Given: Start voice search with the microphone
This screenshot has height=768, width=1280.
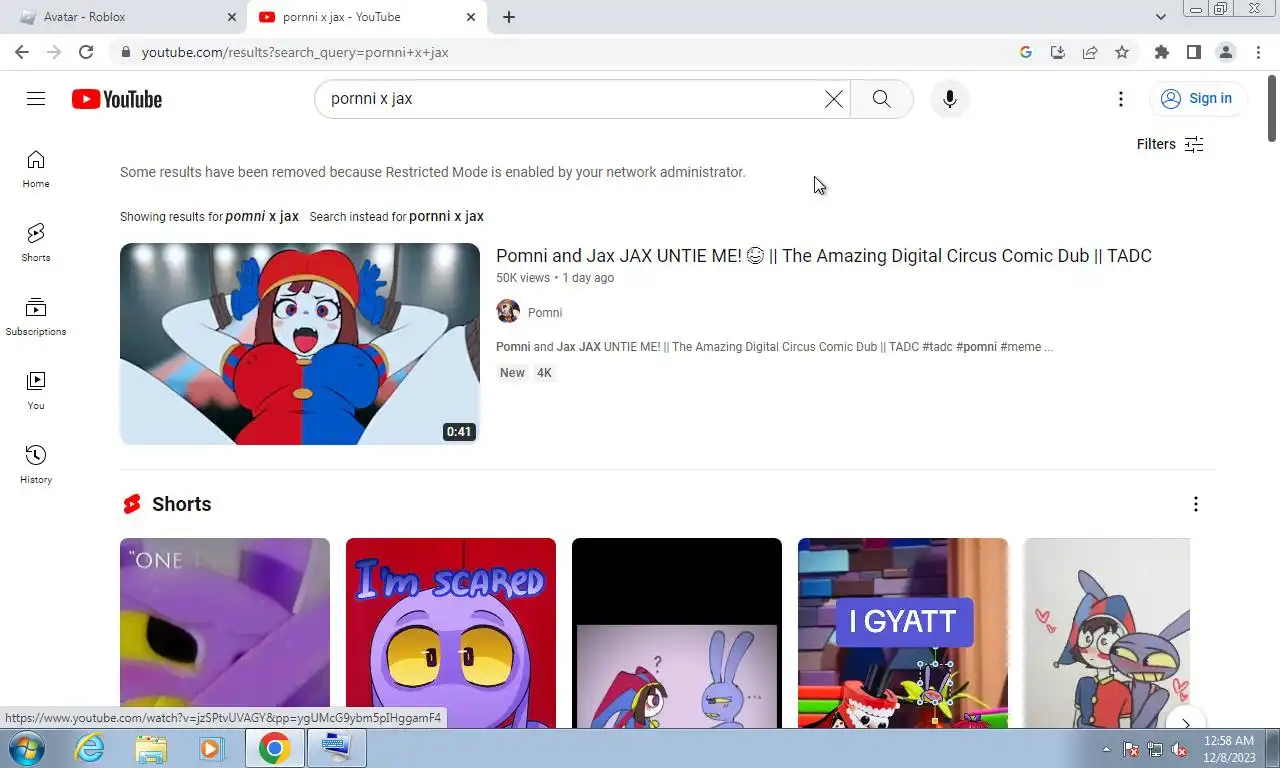Looking at the screenshot, I should pyautogui.click(x=950, y=99).
